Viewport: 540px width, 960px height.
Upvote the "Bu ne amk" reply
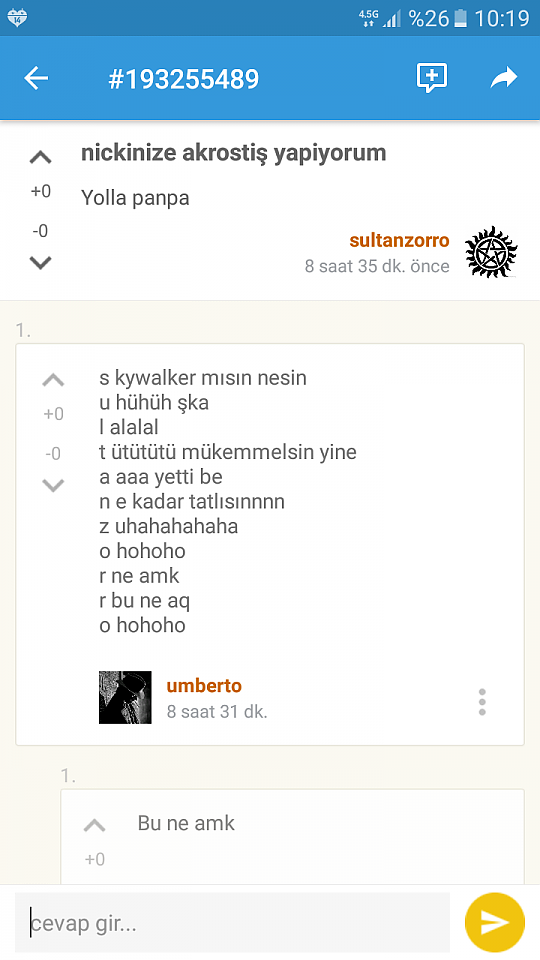click(x=94, y=825)
